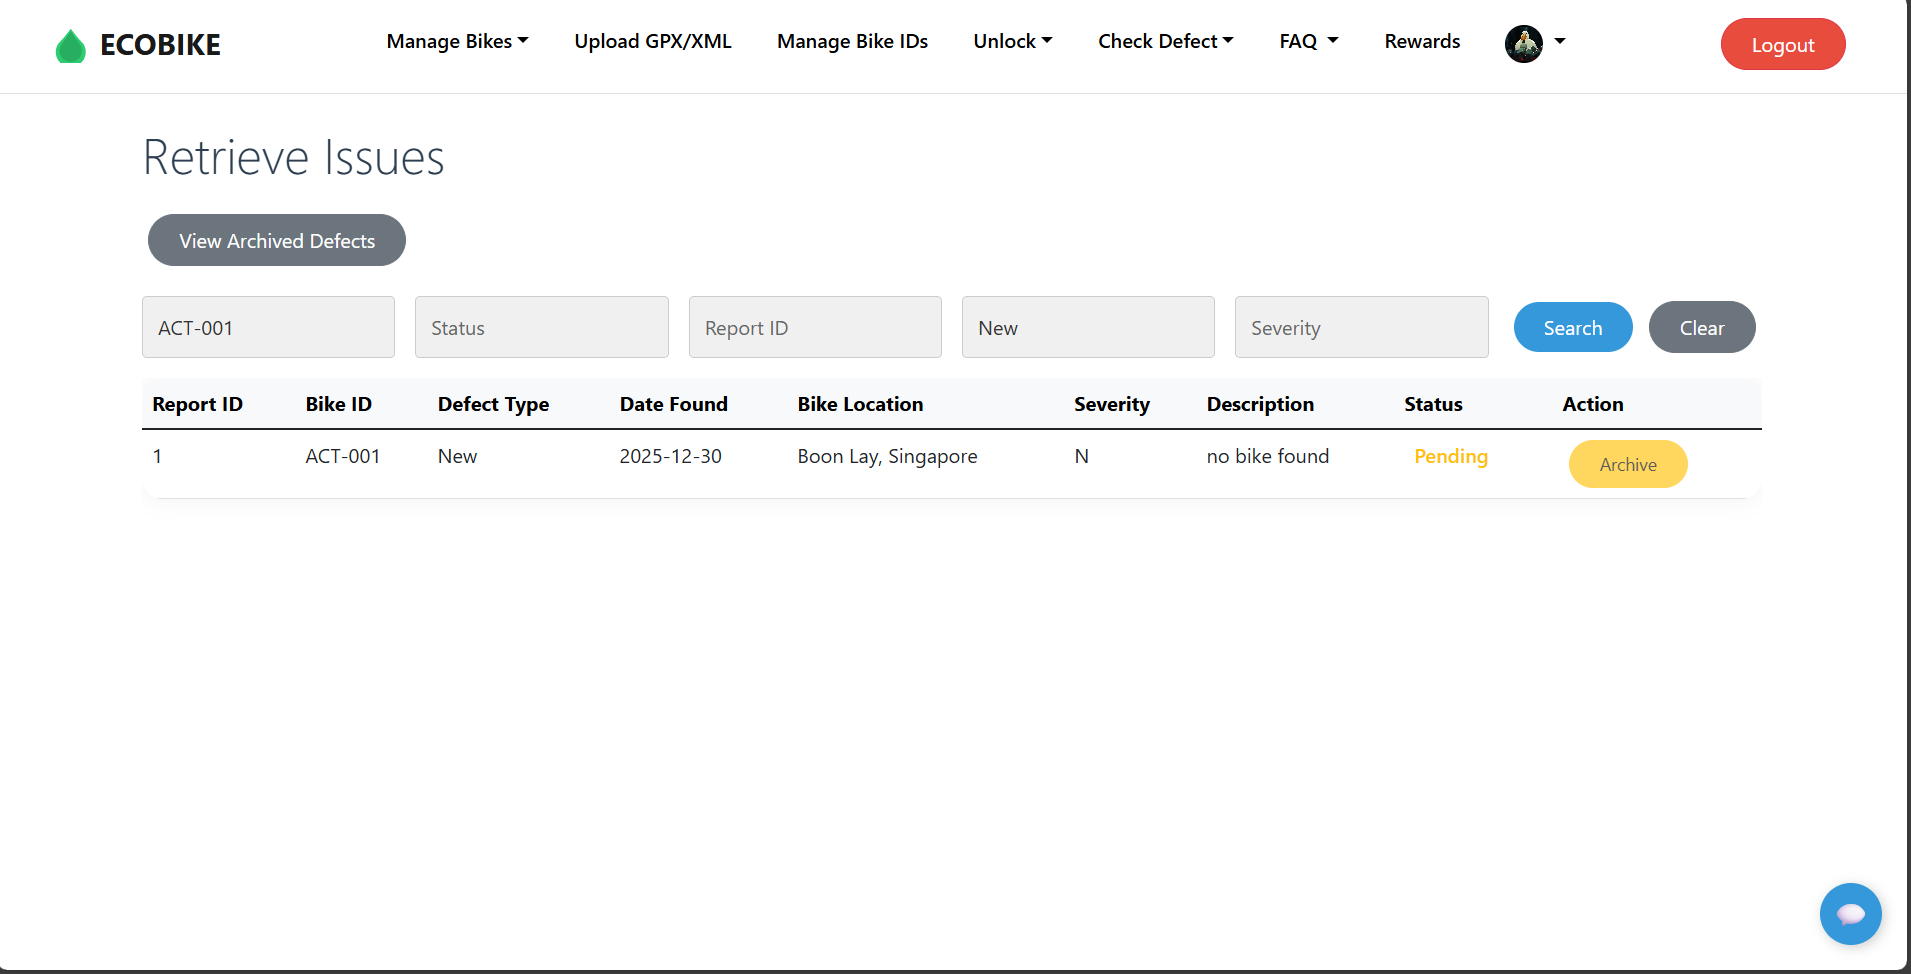Screen dimensions: 1911x974
Task: Click the Report ID filter field
Action: click(814, 327)
